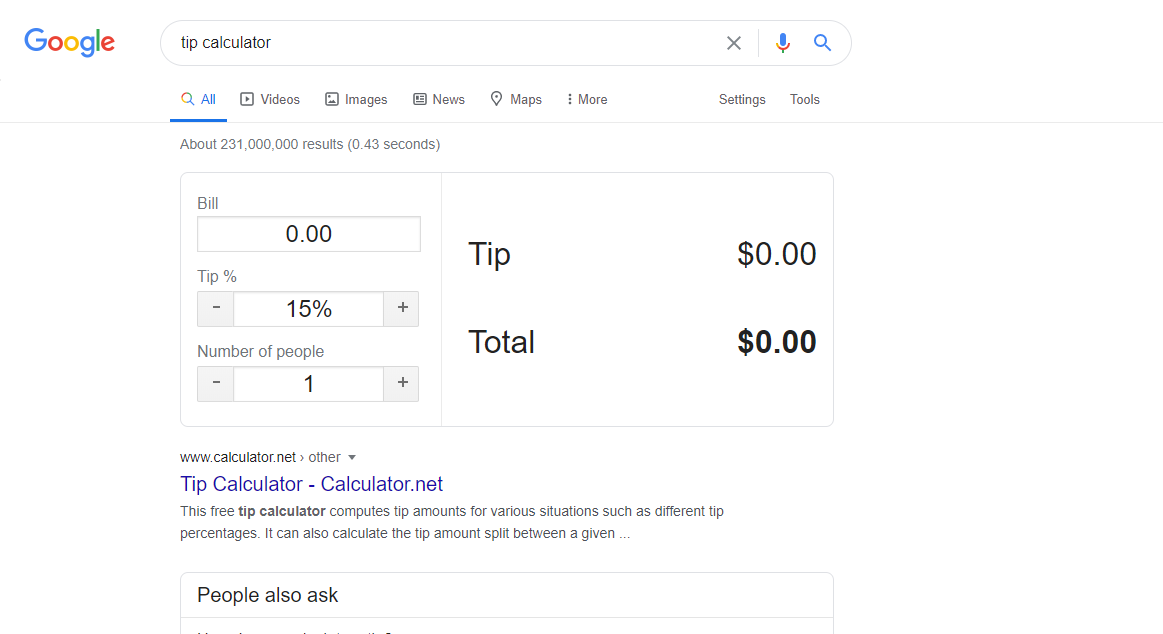Open Tip Calculator - Calculator.net result
The width and height of the screenshot is (1163, 634).
click(x=311, y=484)
